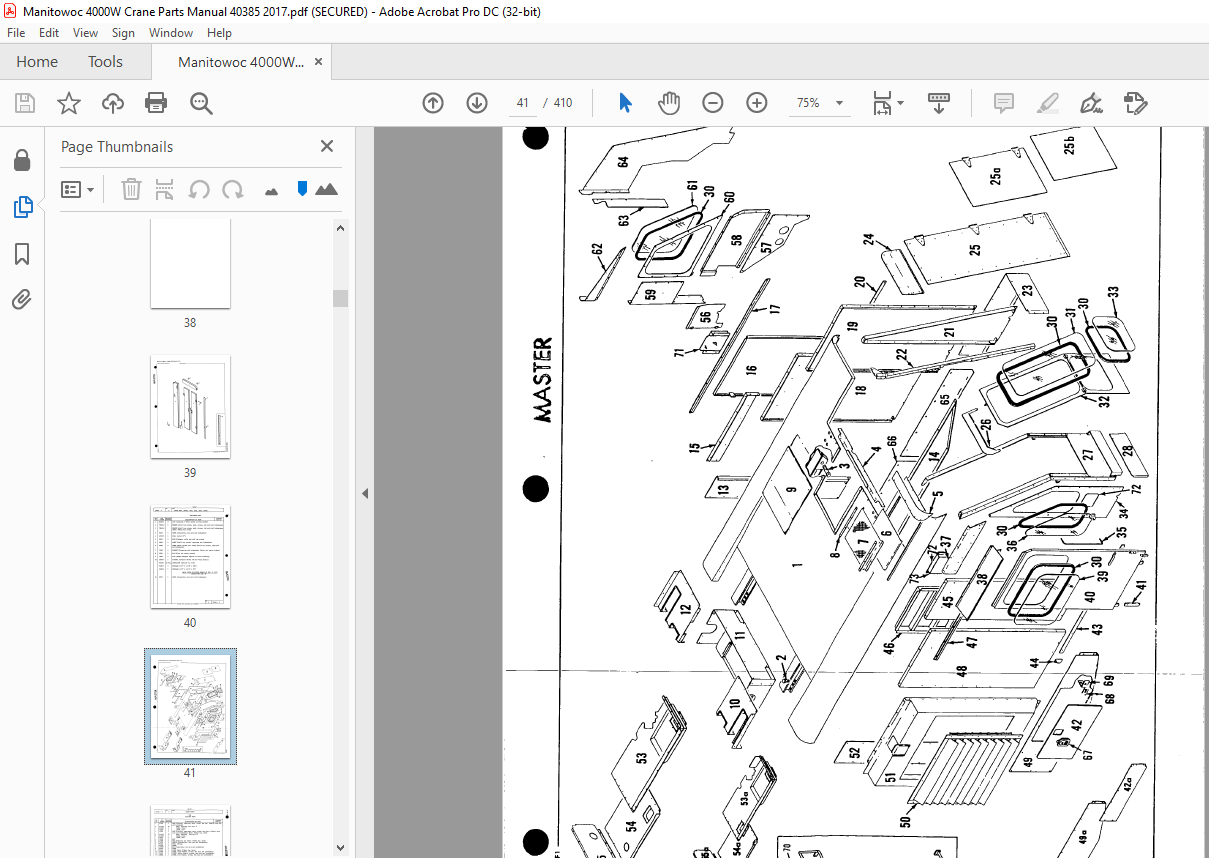Click the upload to cloud icon
Image resolution: width=1209 pixels, height=858 pixels.
113,103
